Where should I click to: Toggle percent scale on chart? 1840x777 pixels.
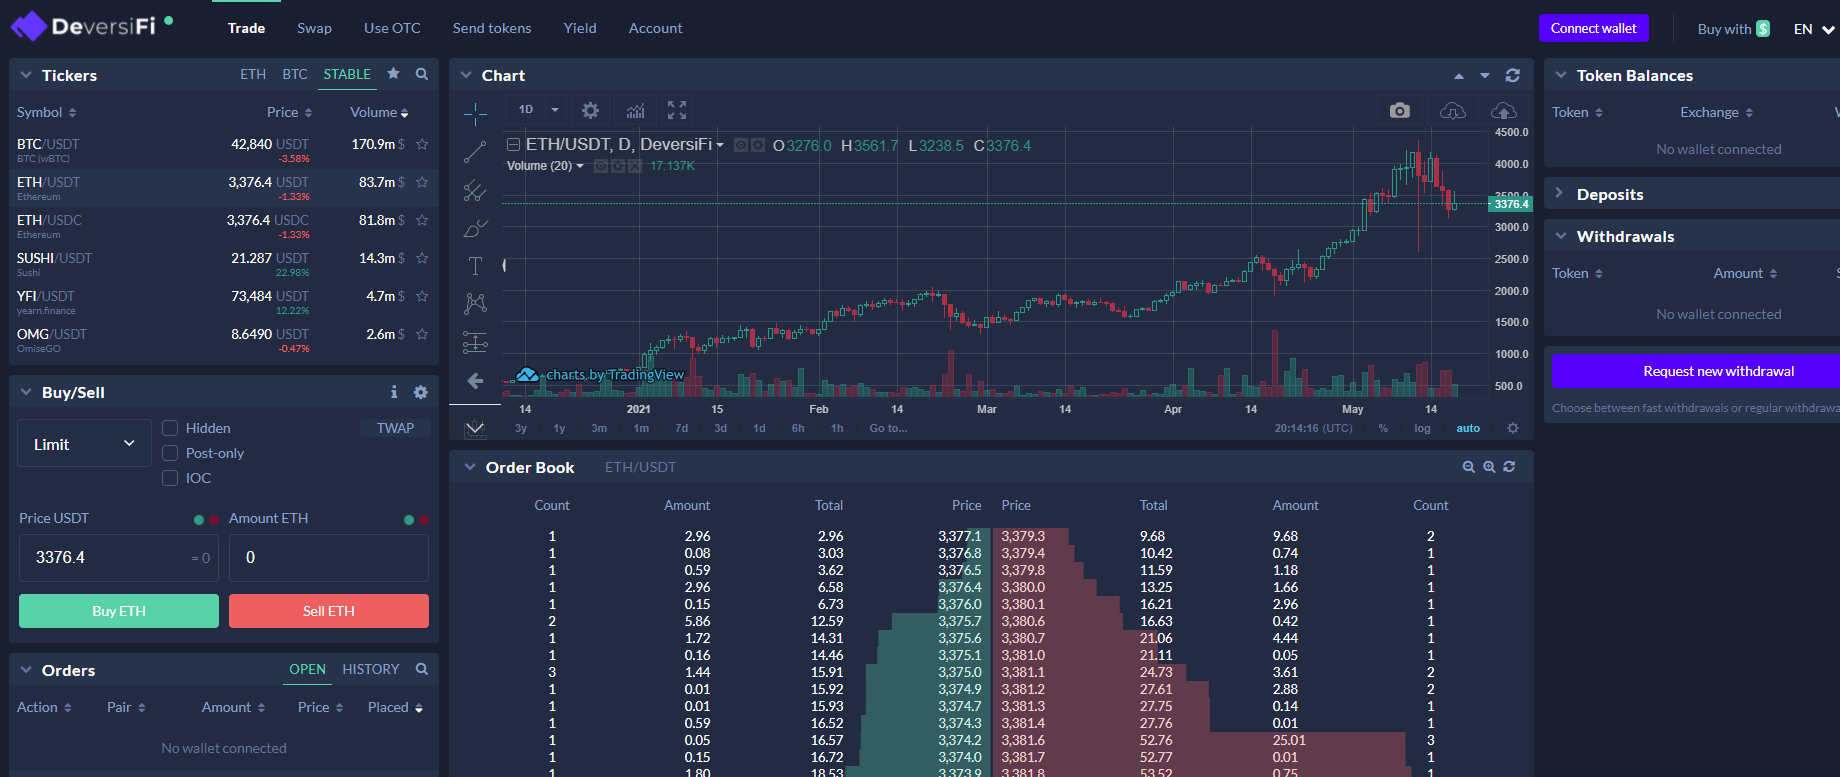point(1383,428)
